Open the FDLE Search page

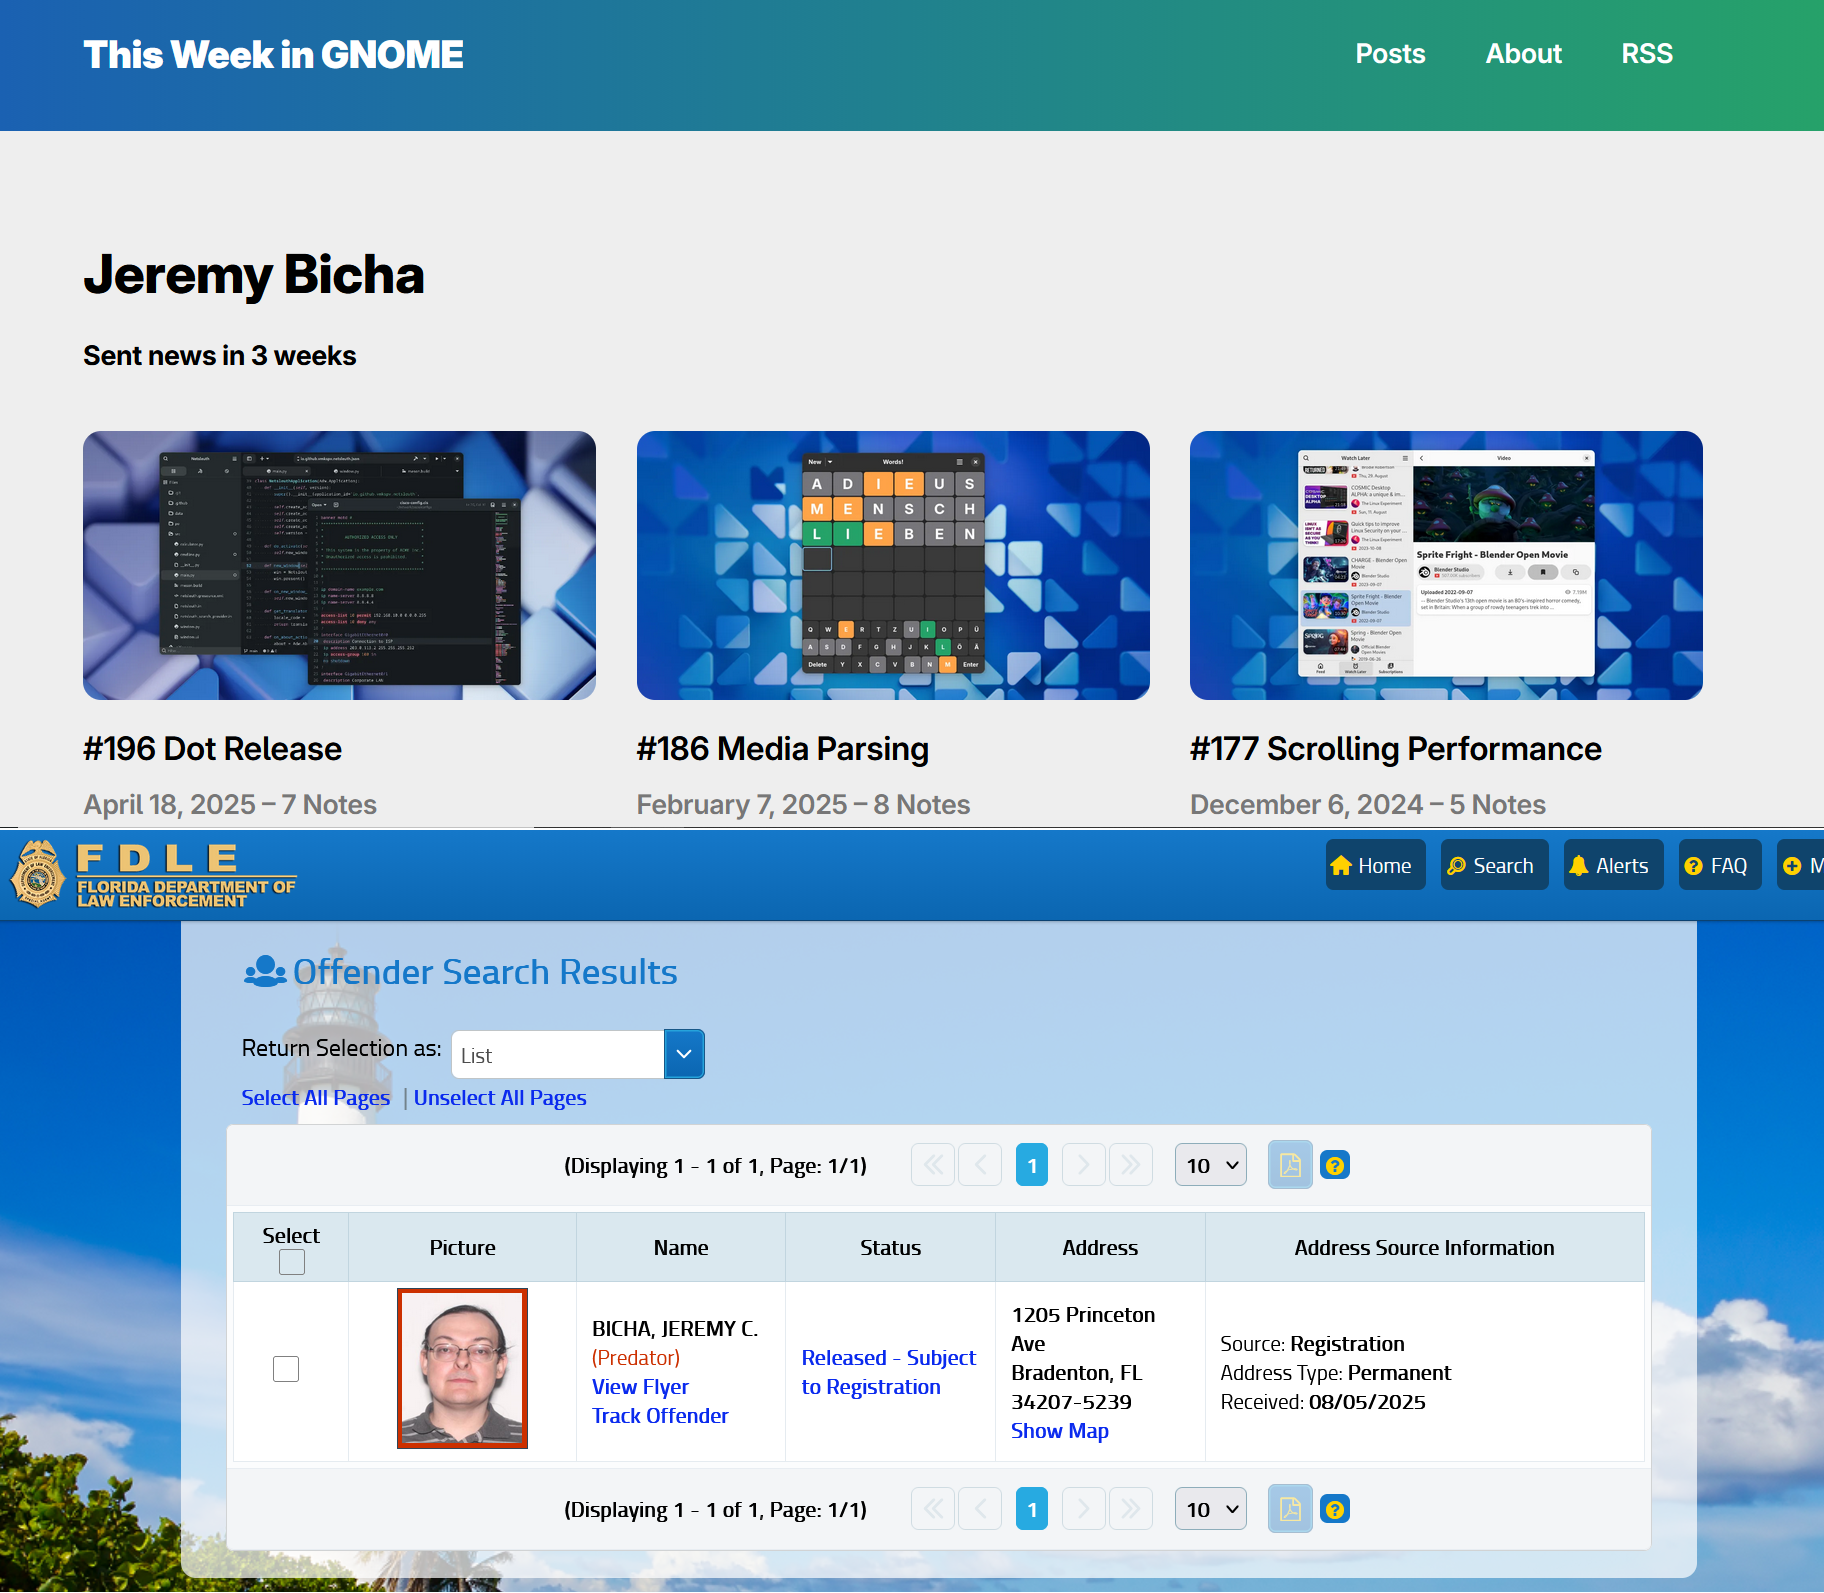[1494, 866]
